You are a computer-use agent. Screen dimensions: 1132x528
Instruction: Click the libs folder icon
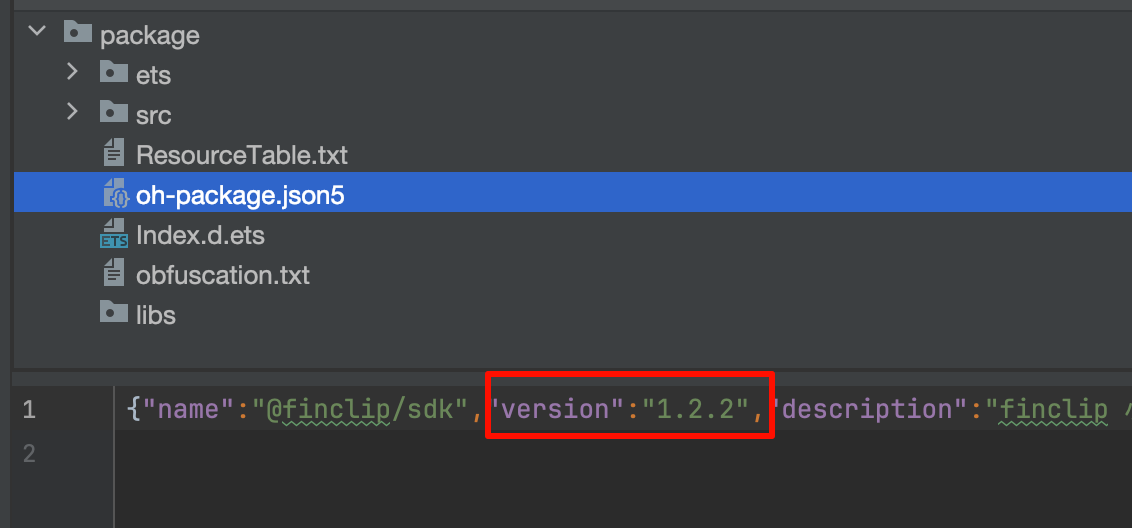point(114,314)
